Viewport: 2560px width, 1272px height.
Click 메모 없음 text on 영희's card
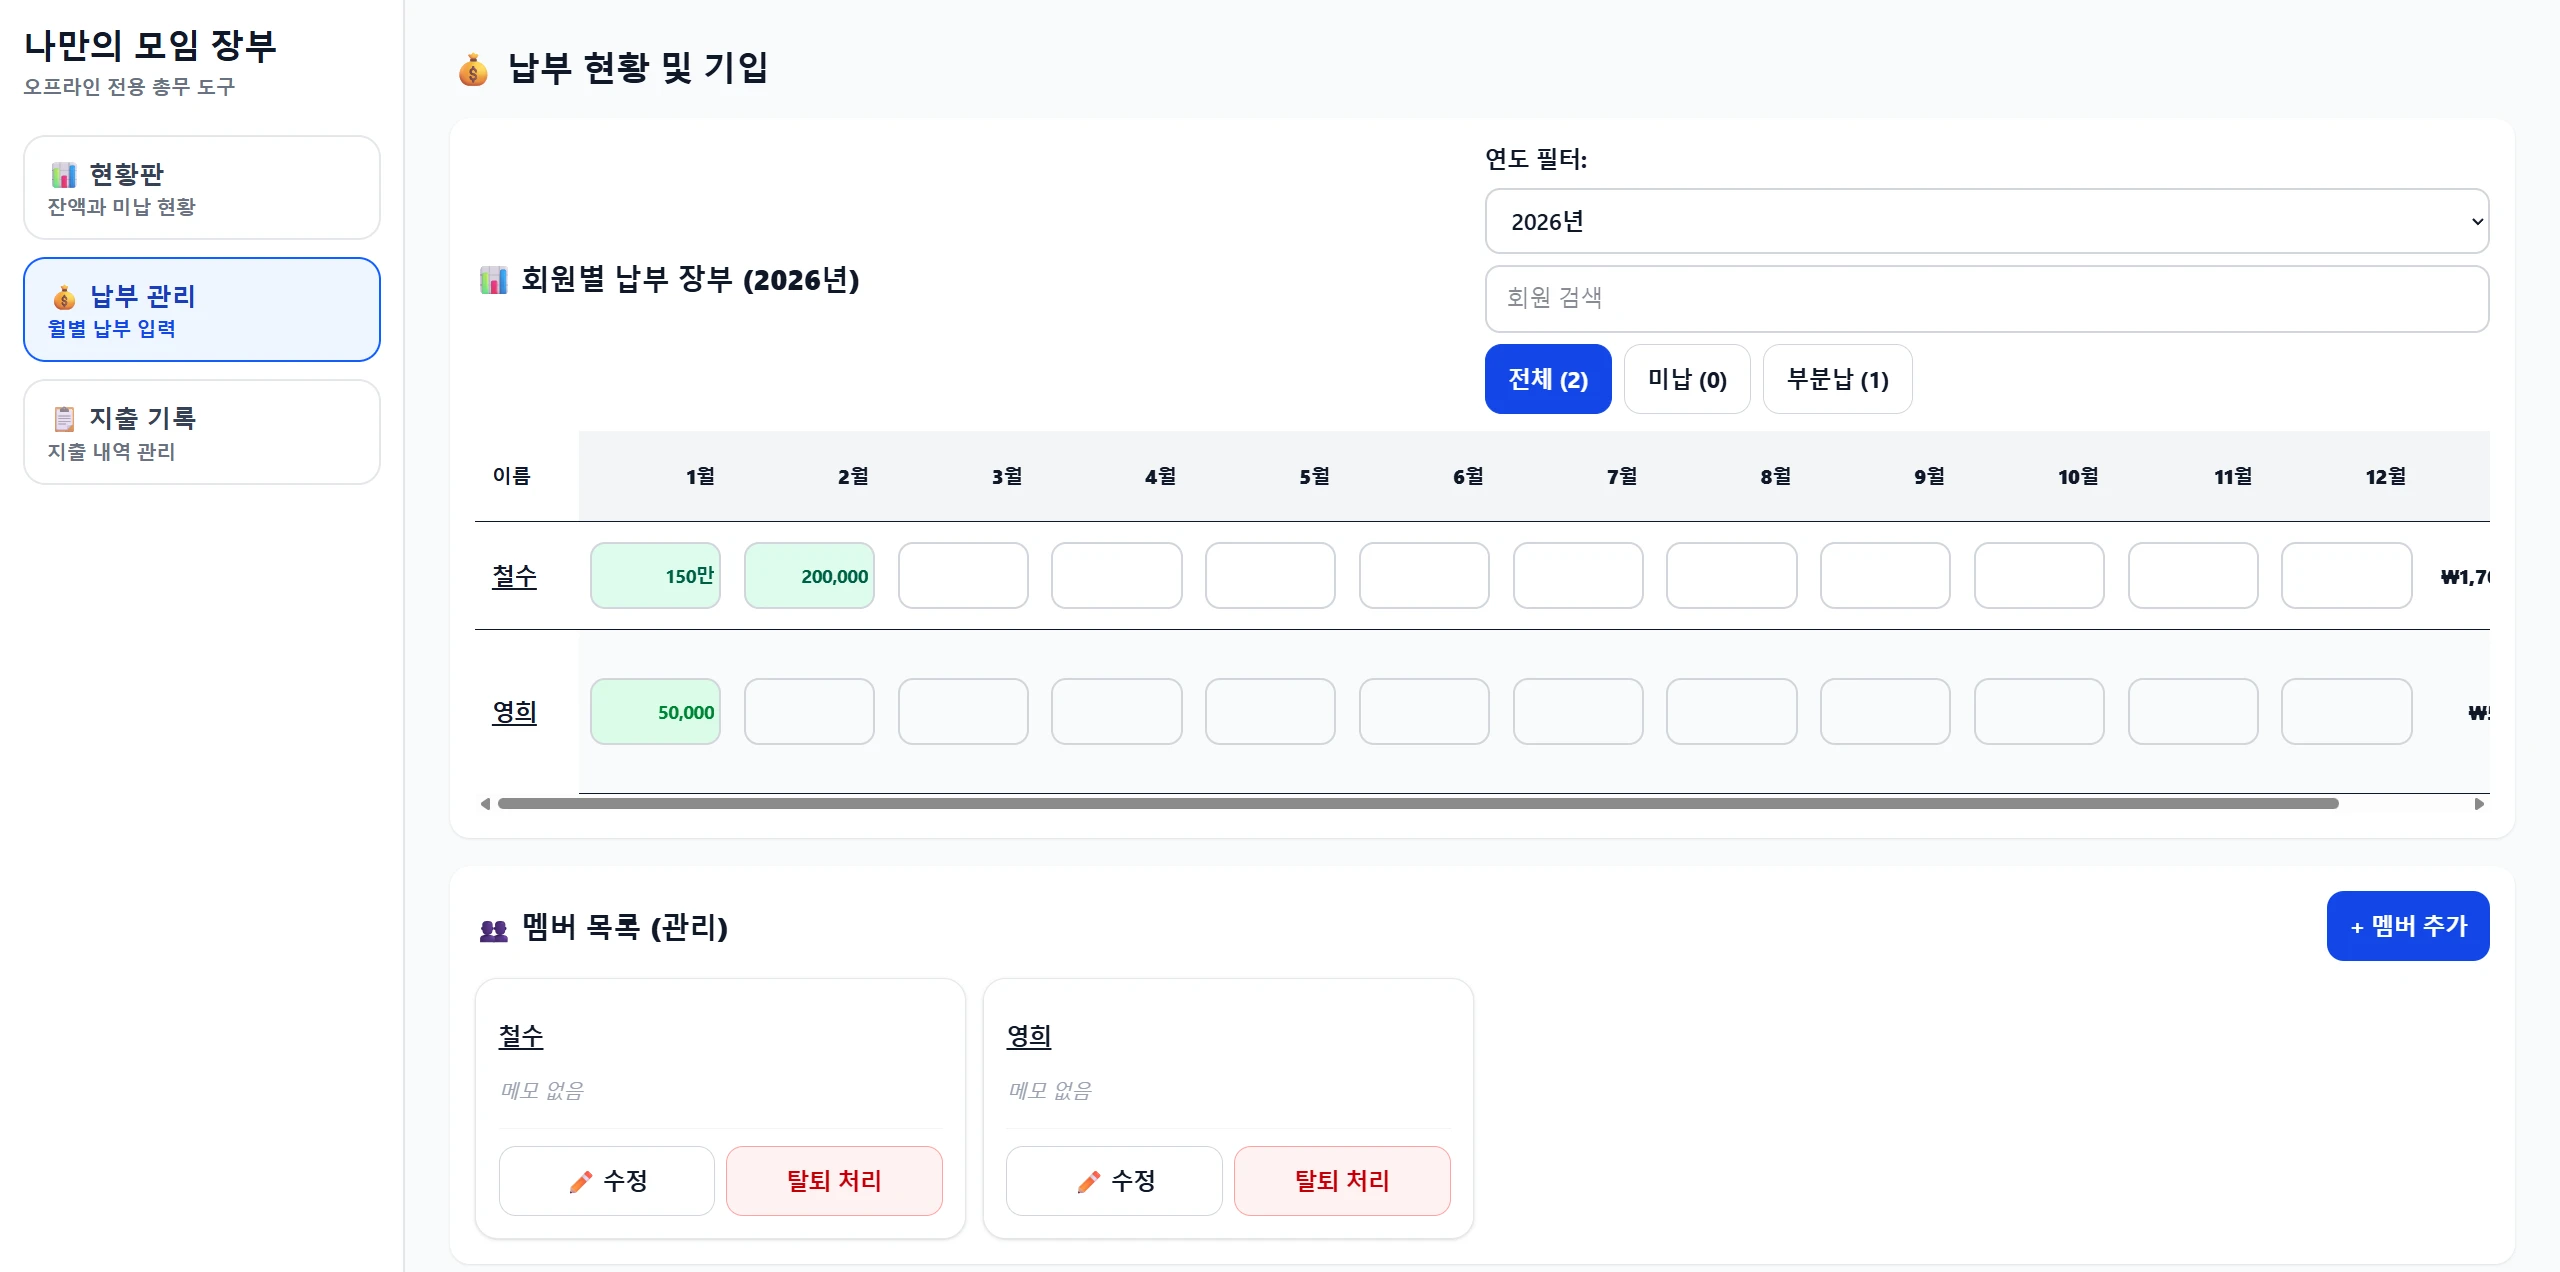pos(1050,1090)
